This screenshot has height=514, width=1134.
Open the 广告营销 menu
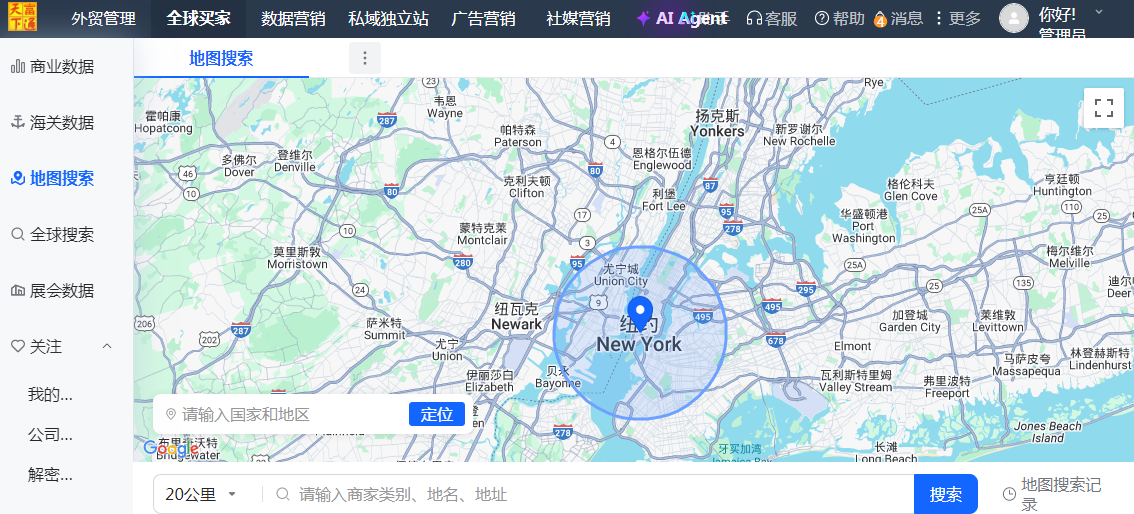click(x=483, y=19)
